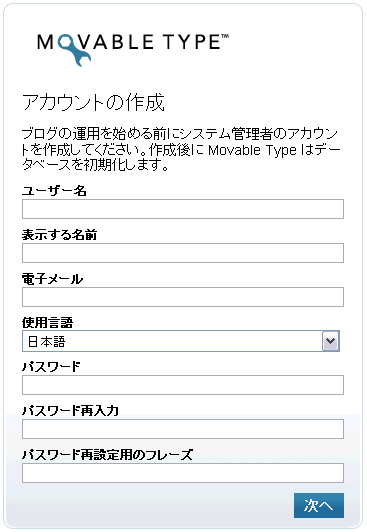
Task: Focus the ユーザー名 text box
Action: point(183,209)
